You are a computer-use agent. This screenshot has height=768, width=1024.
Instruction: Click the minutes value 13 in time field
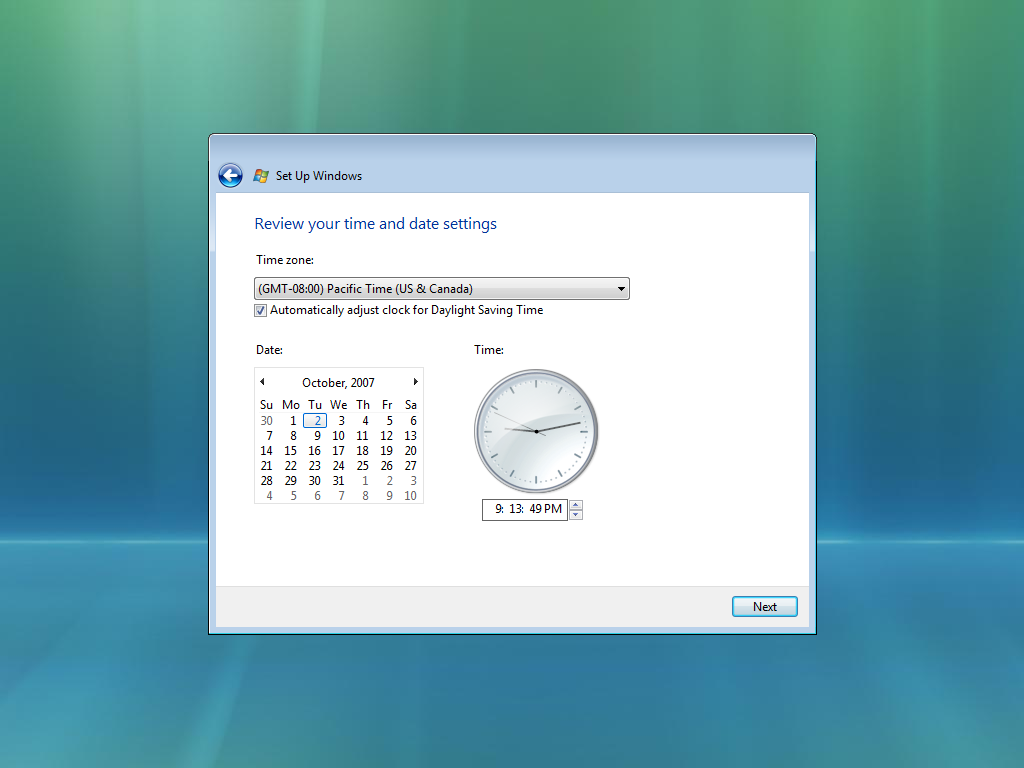pyautogui.click(x=516, y=509)
